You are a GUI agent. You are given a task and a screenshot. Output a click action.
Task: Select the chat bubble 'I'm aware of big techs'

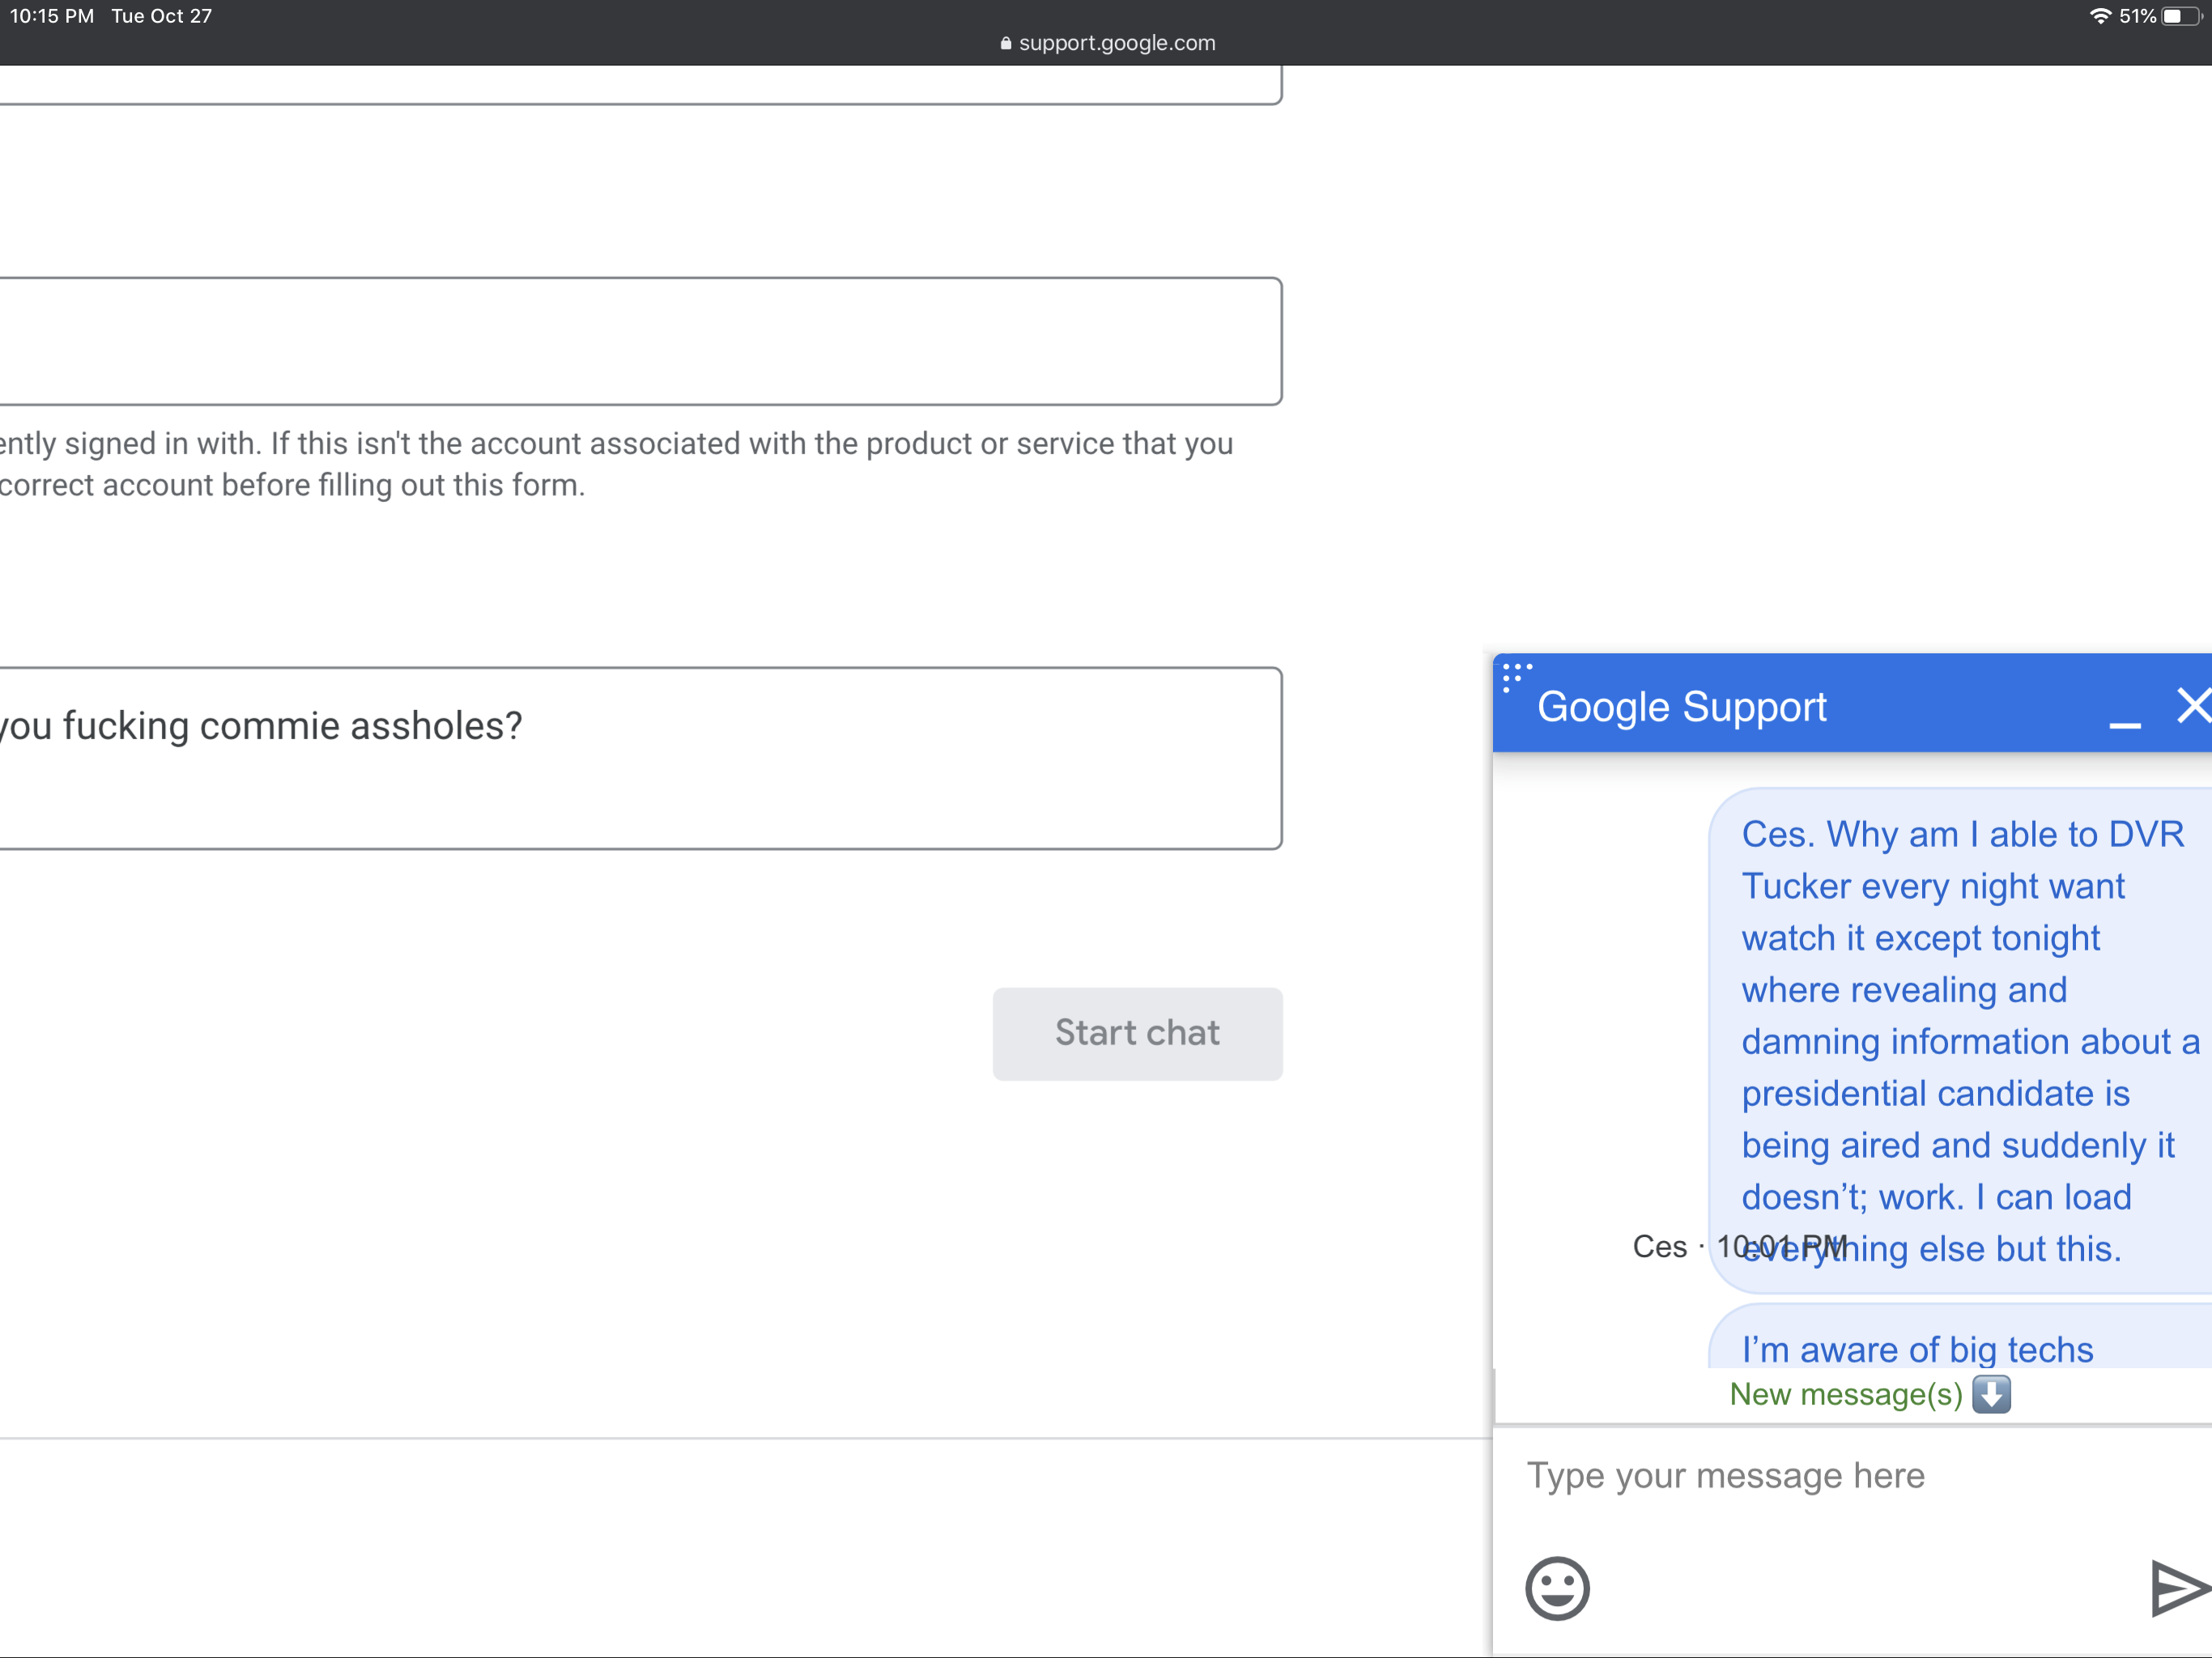[x=1960, y=1336]
